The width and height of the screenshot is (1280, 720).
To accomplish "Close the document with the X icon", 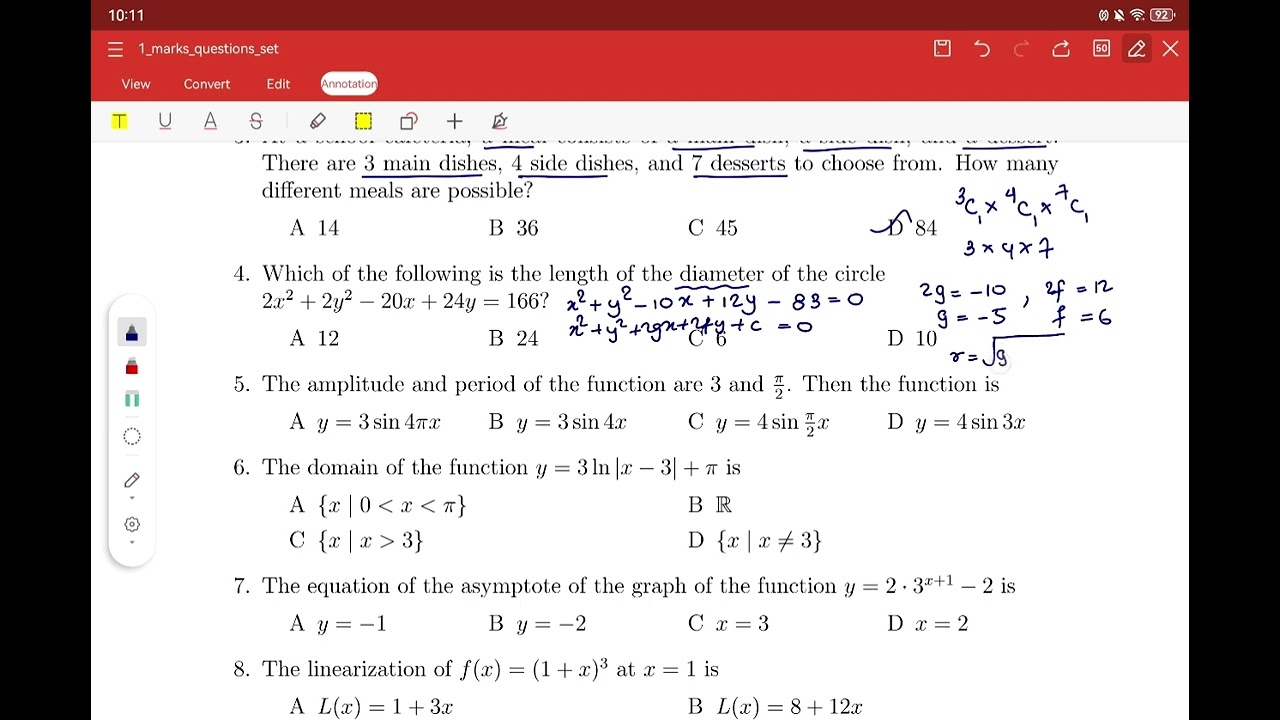I will click(x=1170, y=49).
